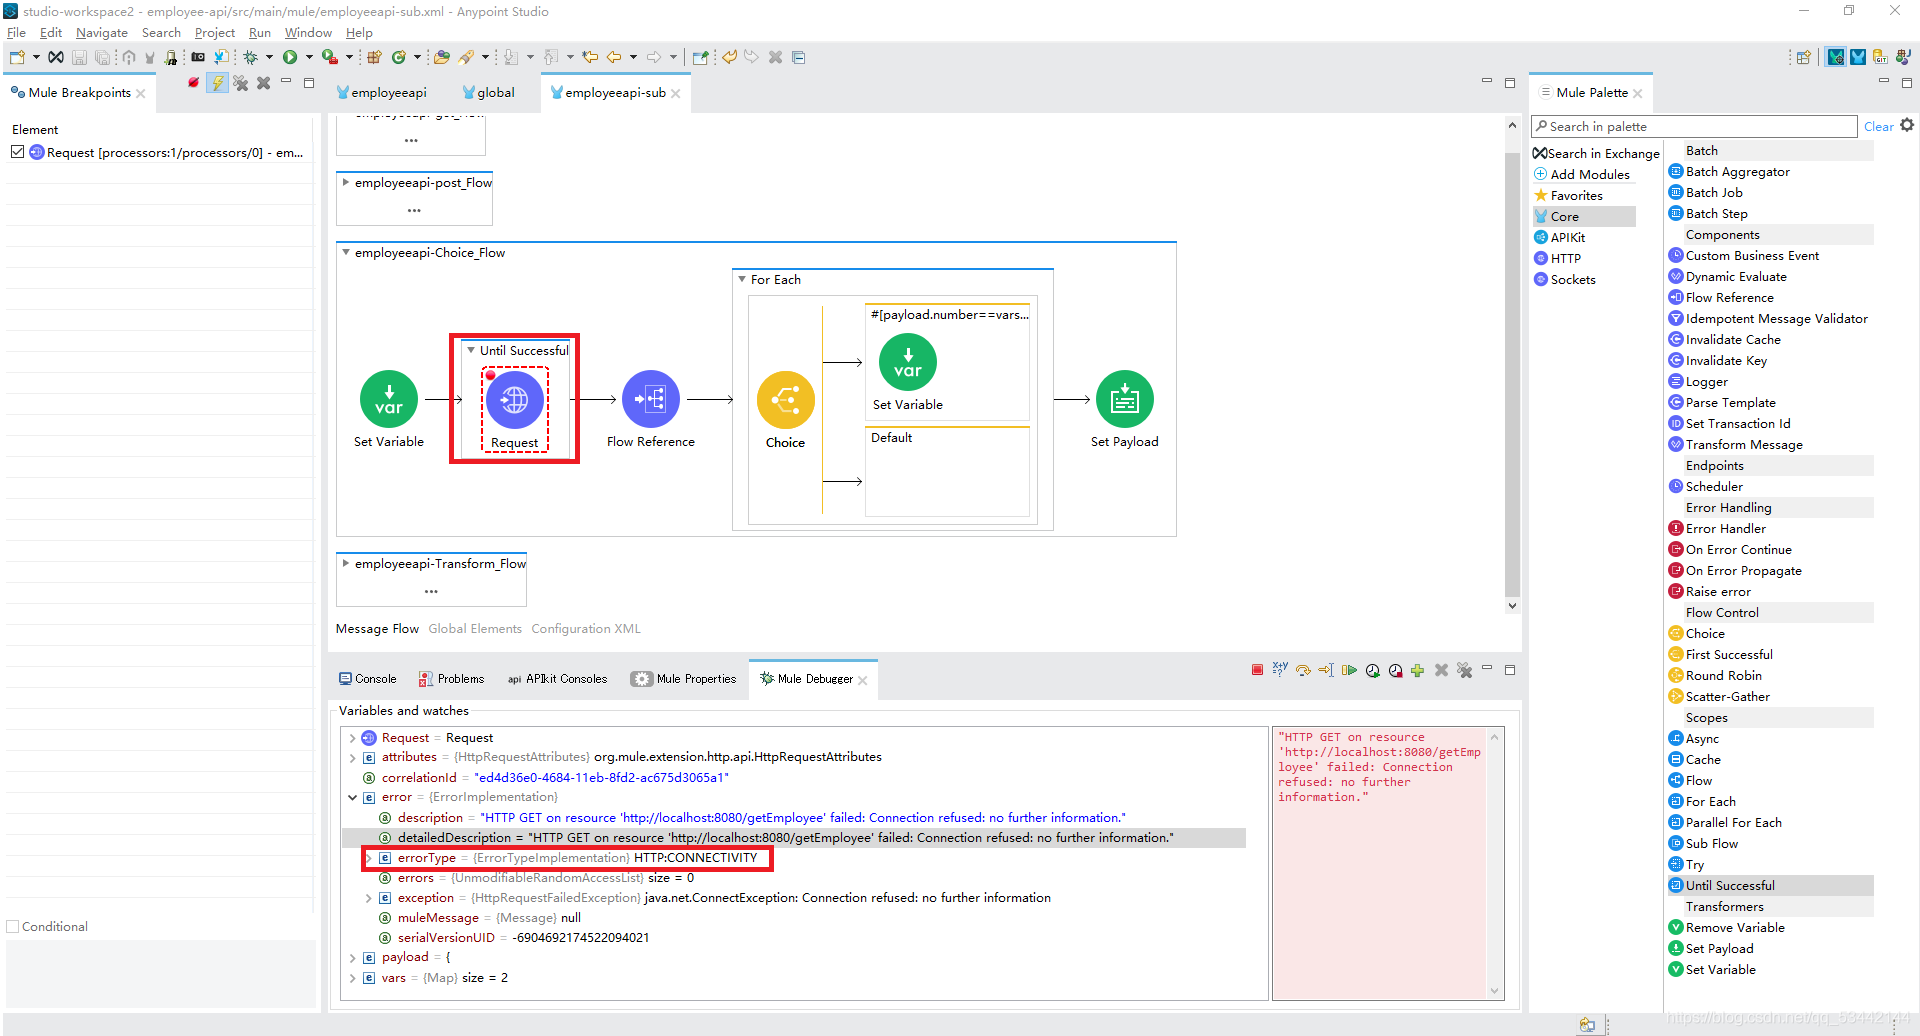
Task: Expand the attributes variable node
Action: point(353,757)
